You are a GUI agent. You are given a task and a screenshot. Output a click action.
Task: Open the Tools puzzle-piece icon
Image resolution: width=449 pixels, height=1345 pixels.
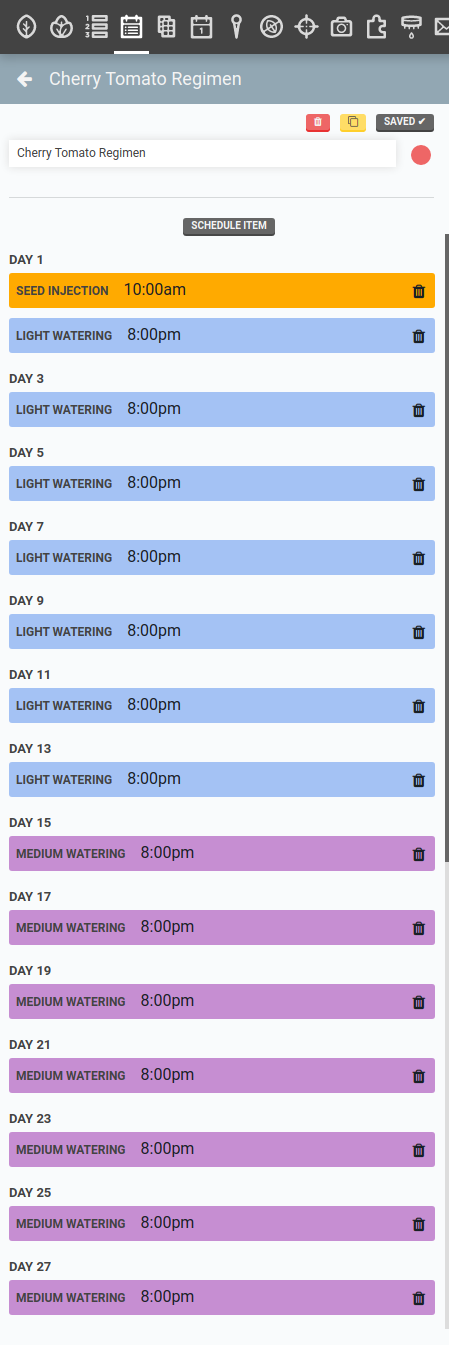click(x=376, y=27)
